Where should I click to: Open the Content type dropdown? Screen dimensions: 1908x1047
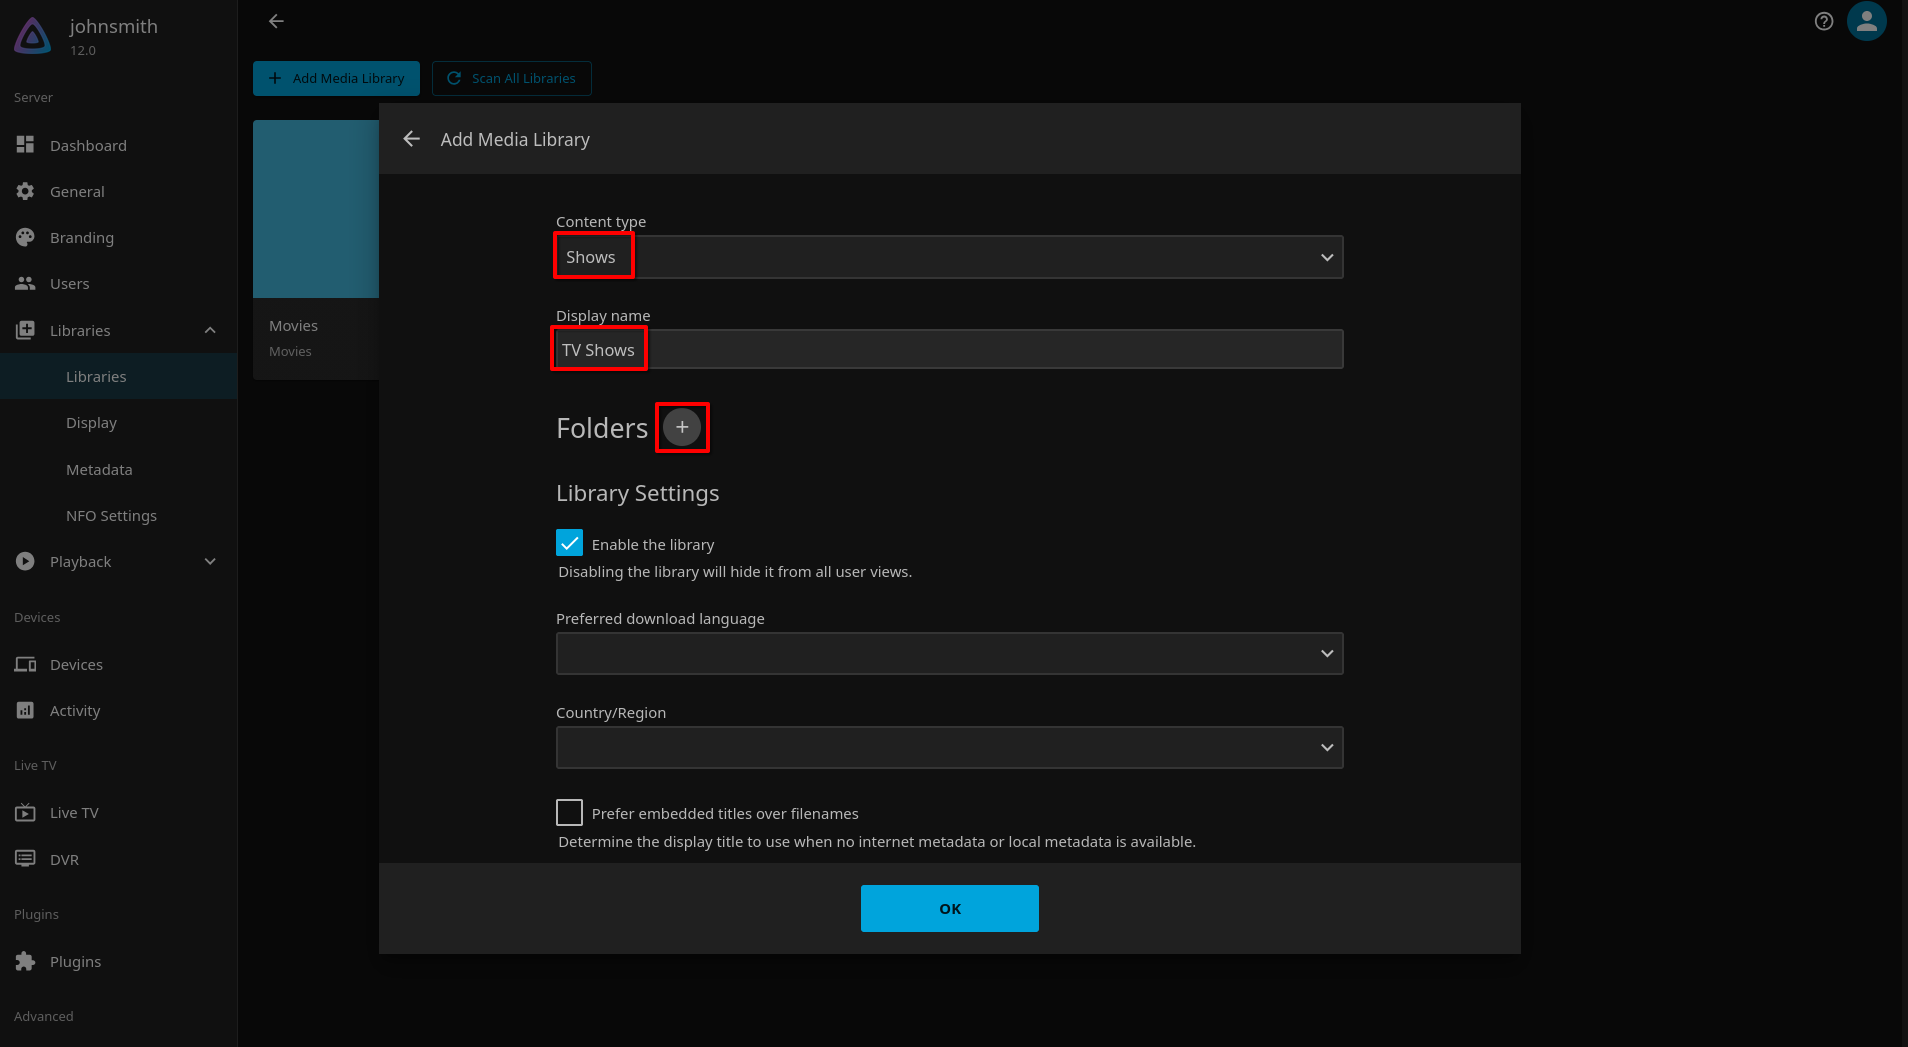[949, 257]
